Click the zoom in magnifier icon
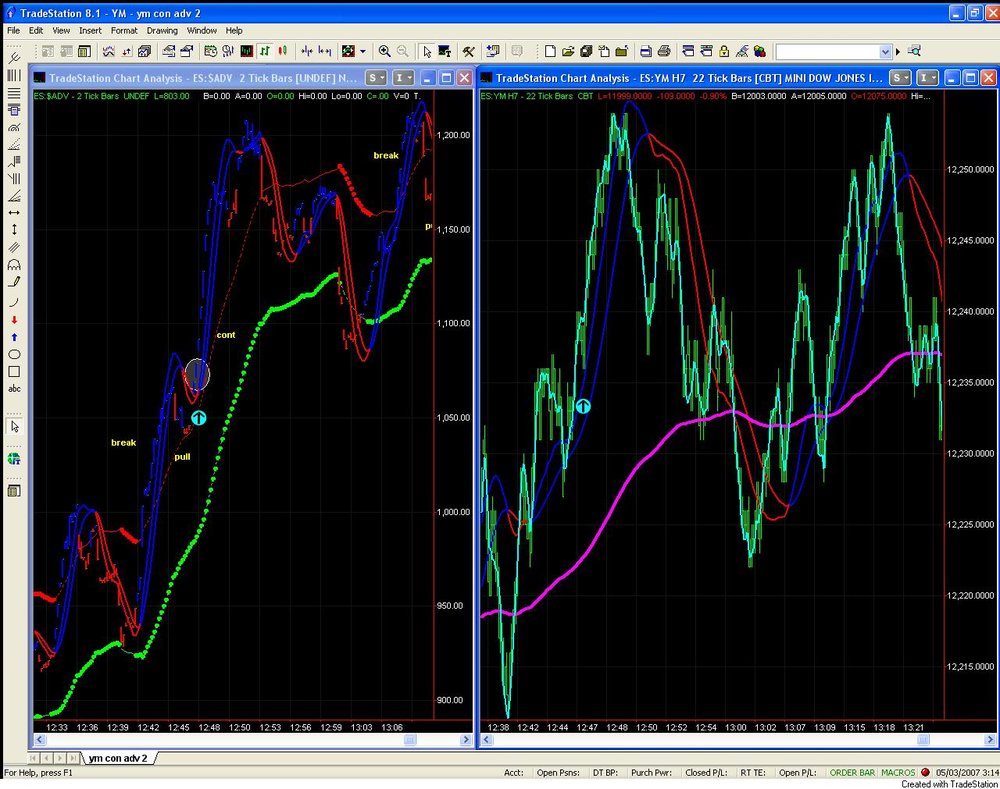This screenshot has width=1000, height=789. coord(384,51)
